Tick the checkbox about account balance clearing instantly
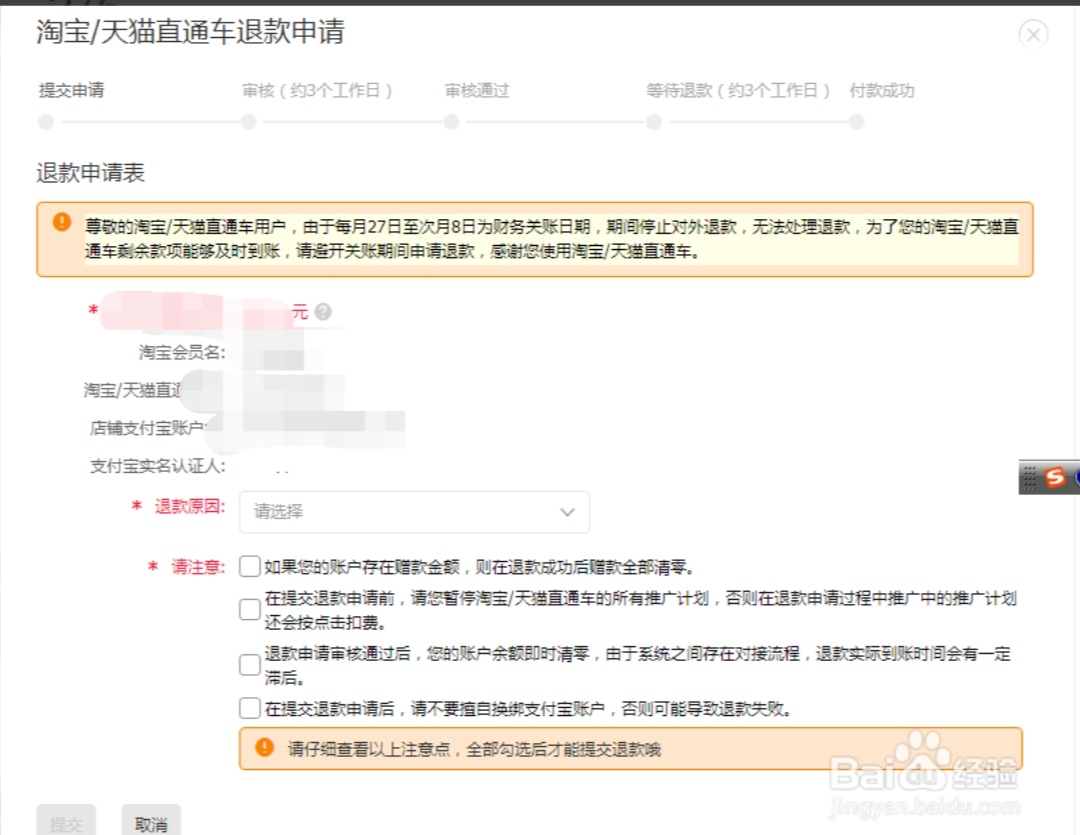 [x=249, y=664]
